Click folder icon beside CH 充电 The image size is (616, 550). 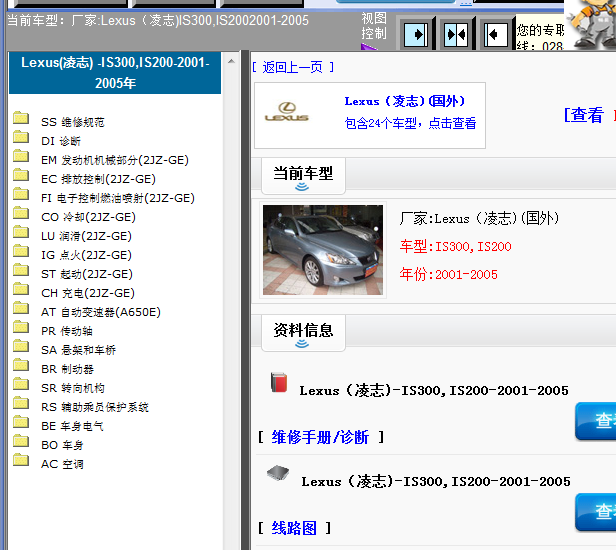21,289
